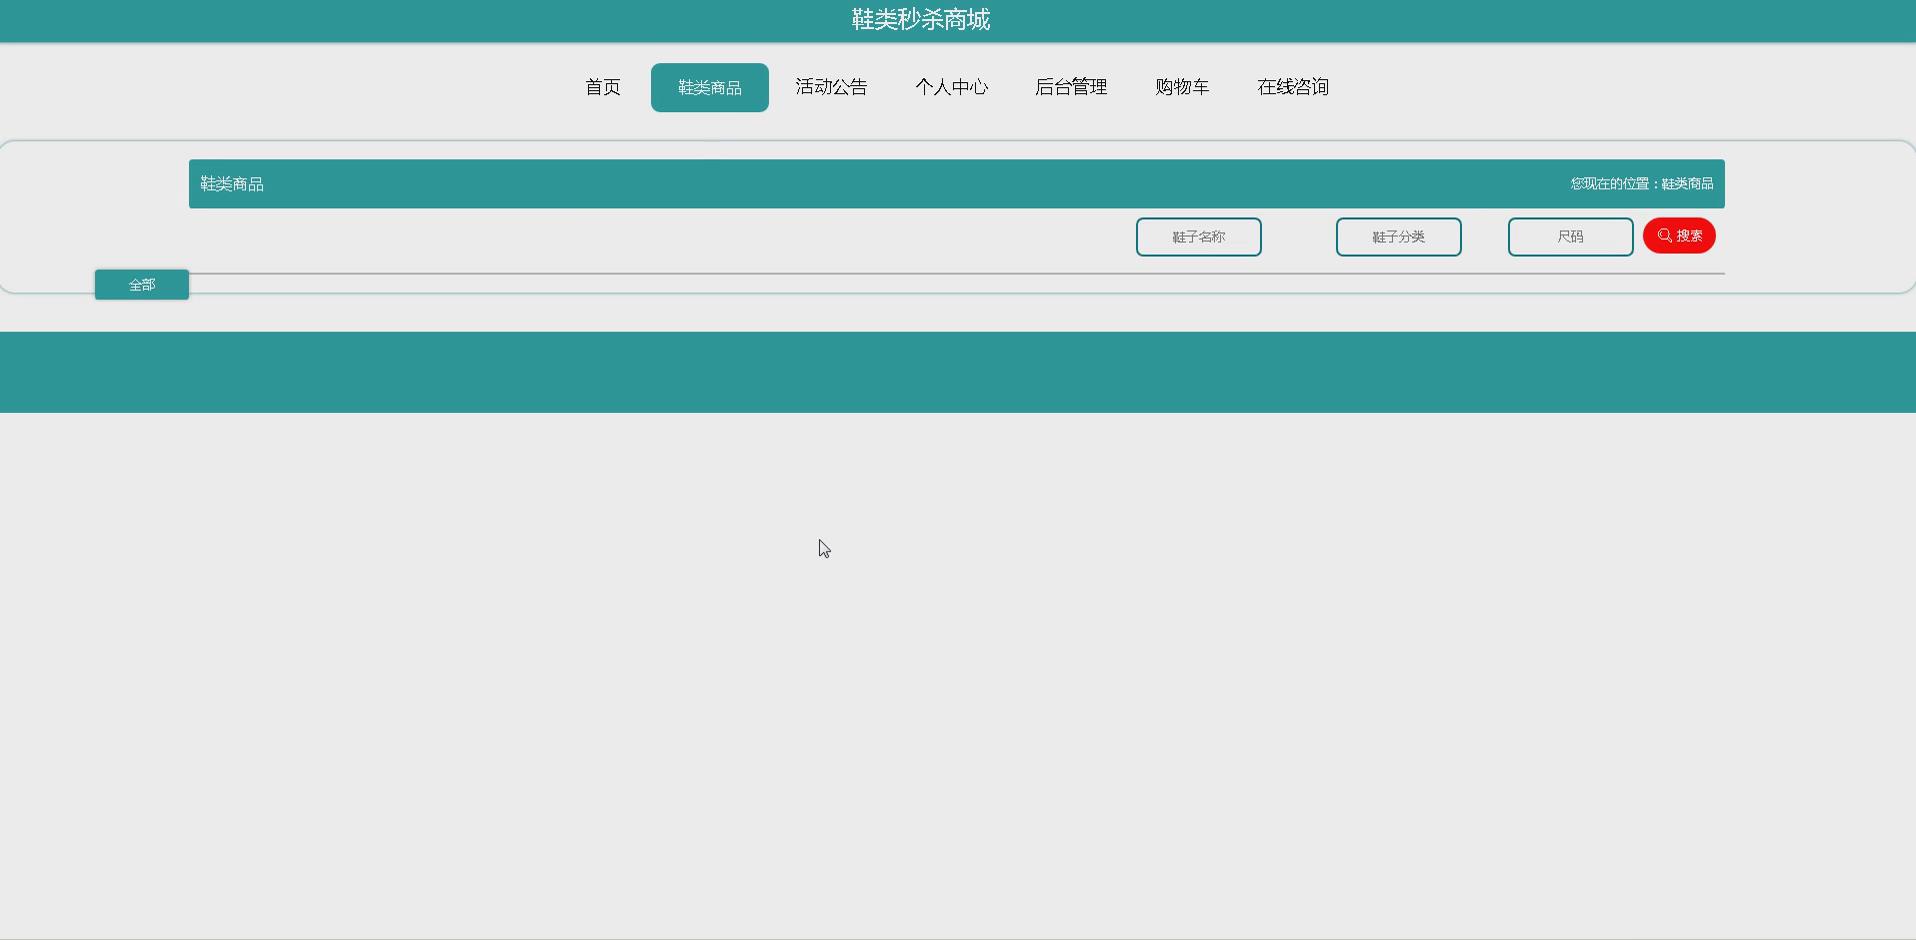Click the 鞋子名称 name input field
Screen dimensions: 1916x940
(x=1198, y=237)
